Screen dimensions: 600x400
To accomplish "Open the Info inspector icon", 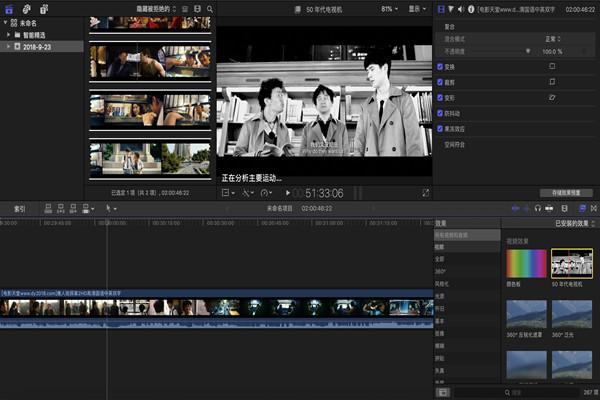I will 471,9.
